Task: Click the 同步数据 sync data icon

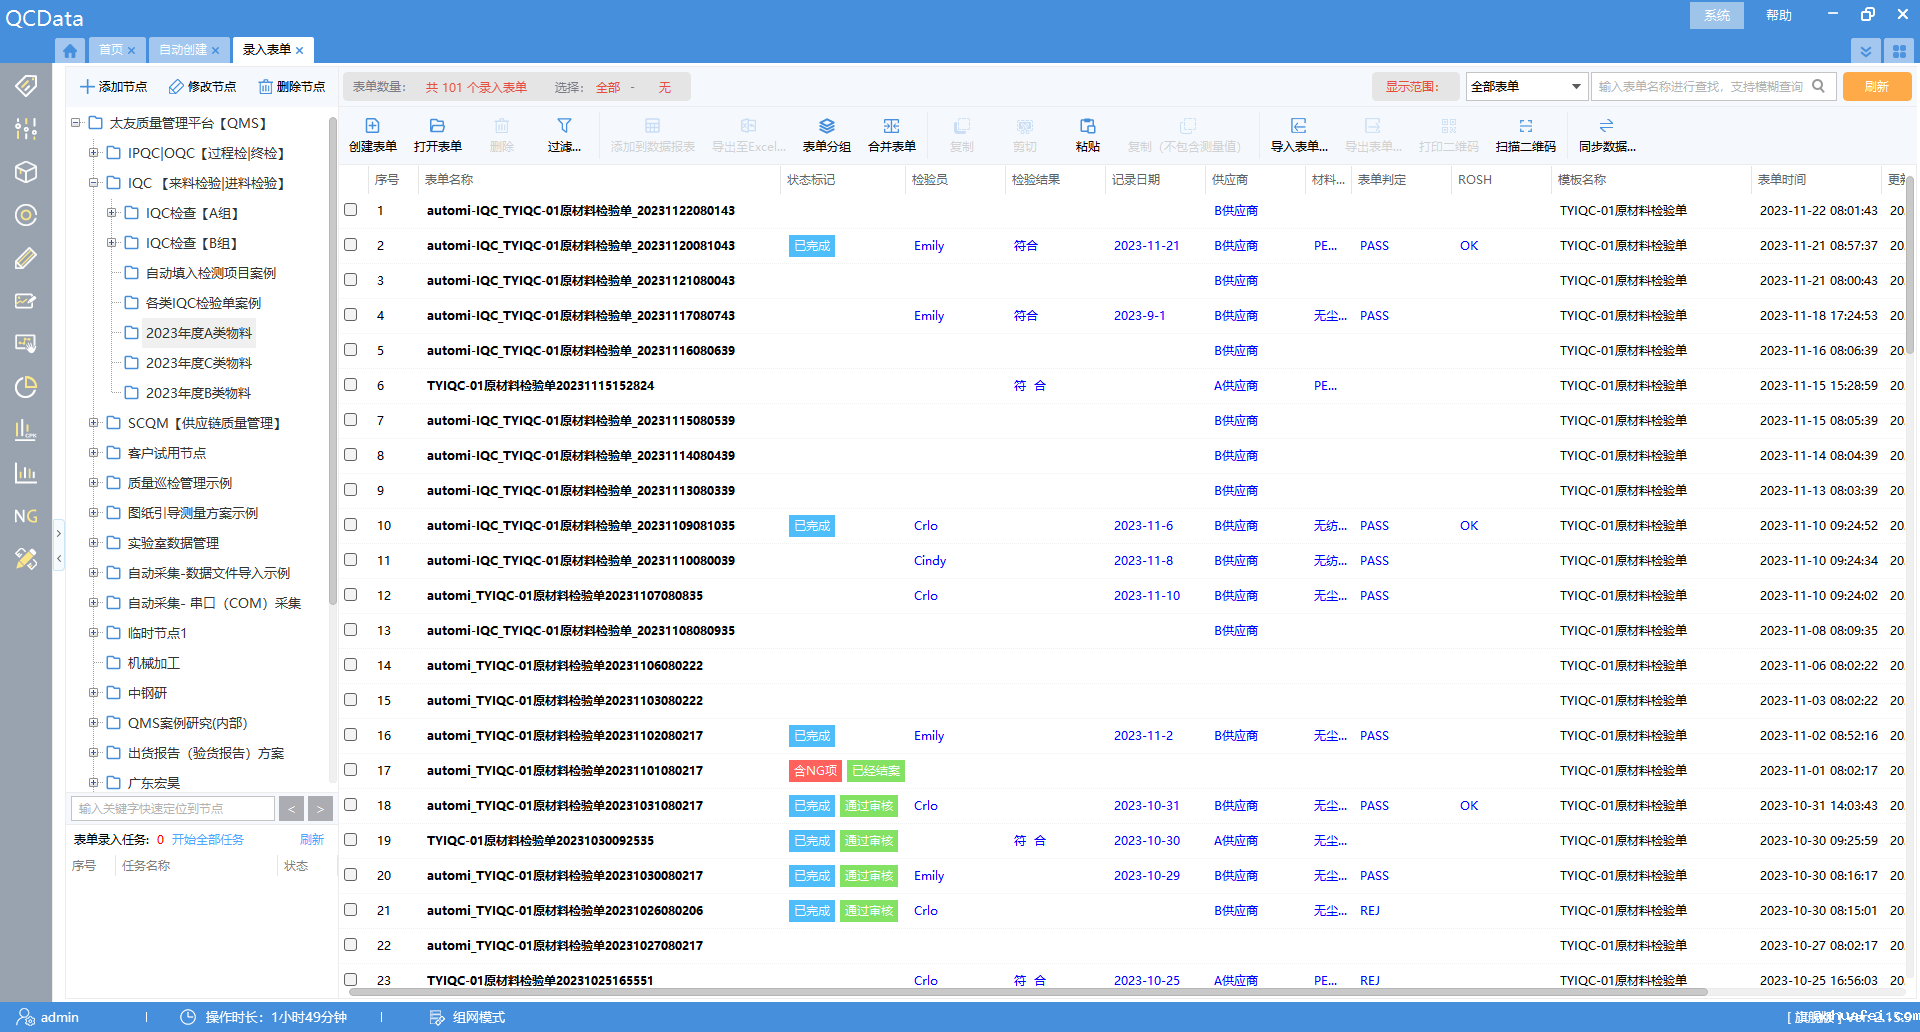Action: click(x=1606, y=126)
